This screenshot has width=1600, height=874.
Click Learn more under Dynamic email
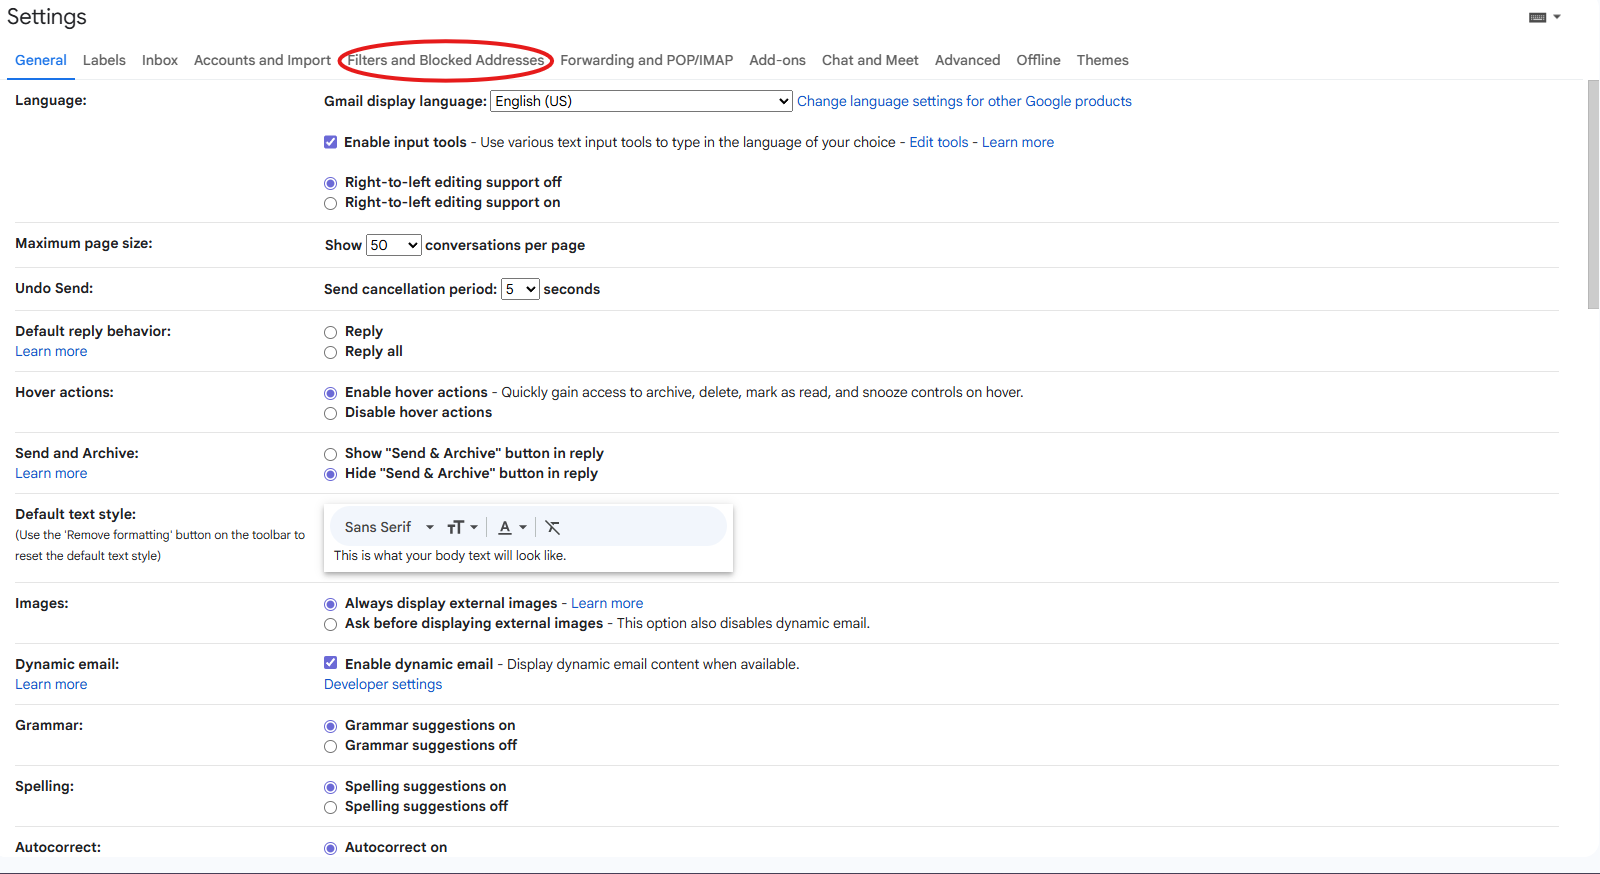coord(51,684)
